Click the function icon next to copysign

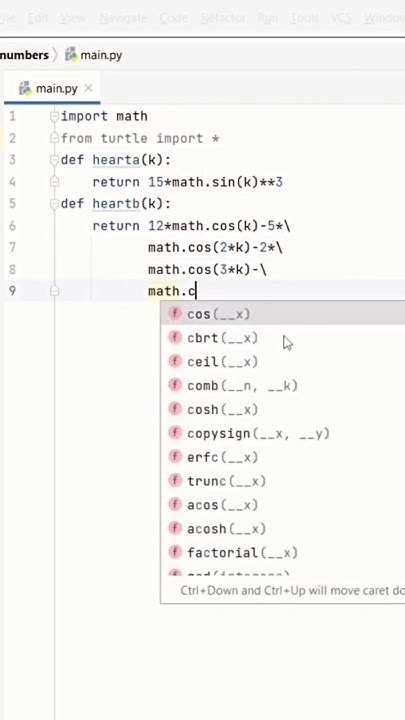point(175,433)
